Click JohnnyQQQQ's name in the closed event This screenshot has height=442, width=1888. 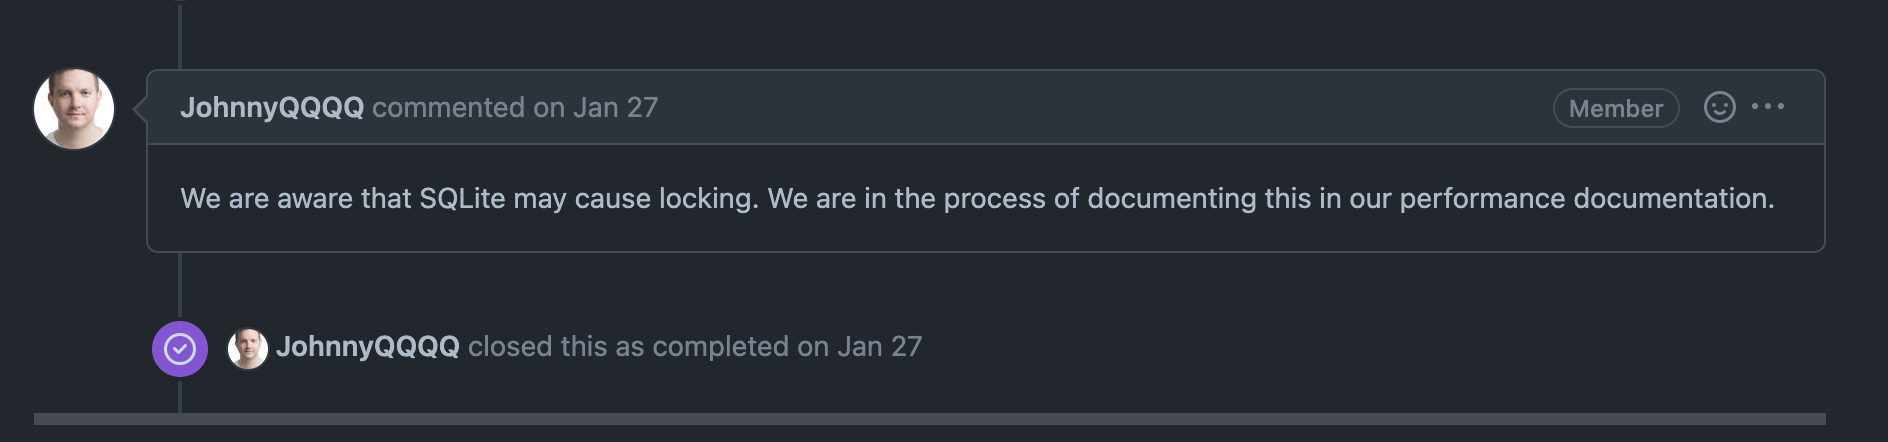(x=367, y=347)
